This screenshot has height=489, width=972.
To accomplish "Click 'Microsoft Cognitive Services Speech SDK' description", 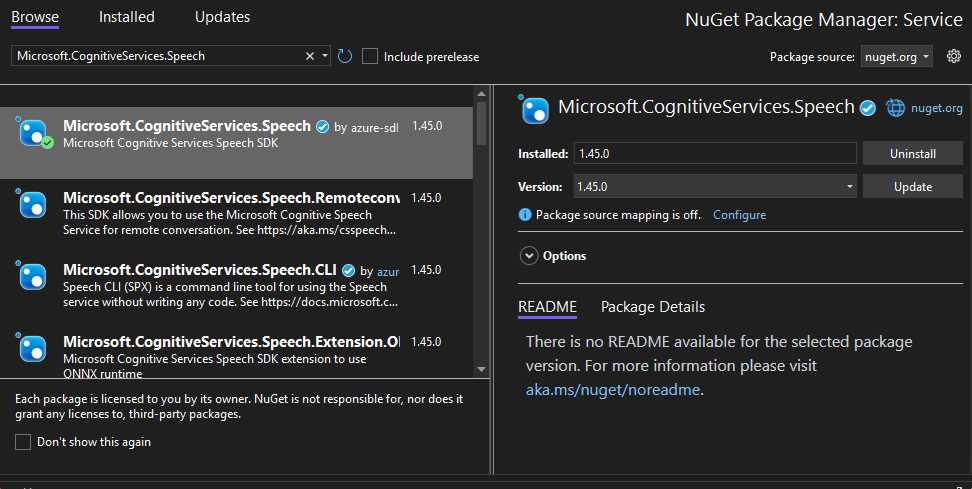I will pos(170,143).
